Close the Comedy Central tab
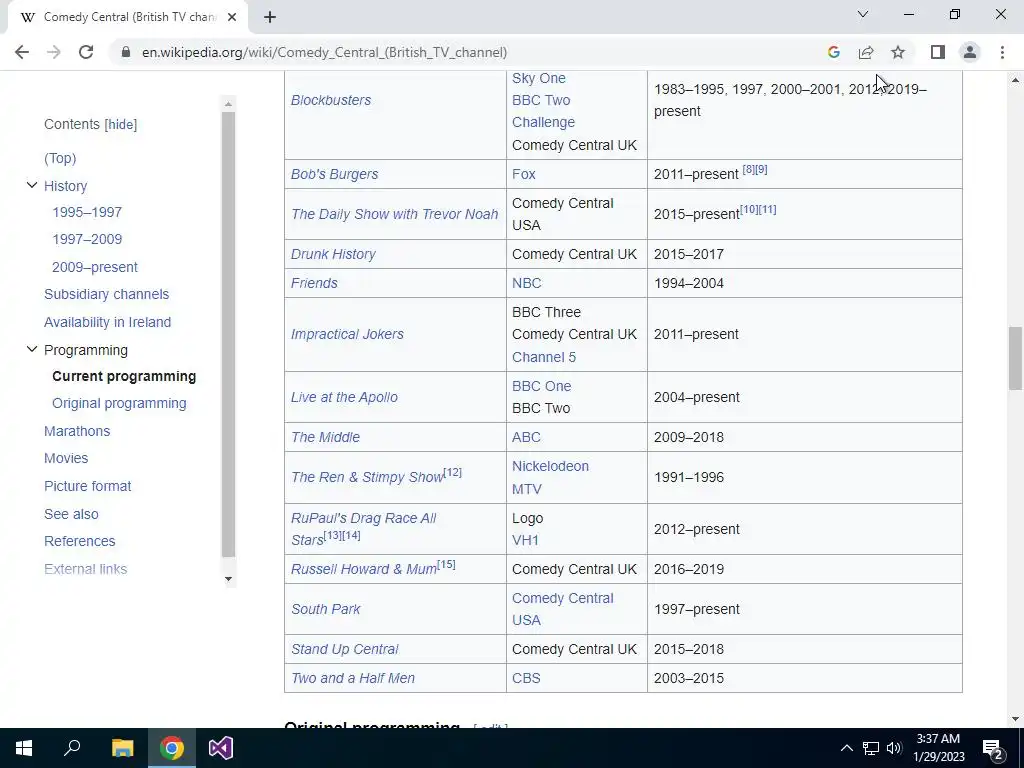 (232, 17)
